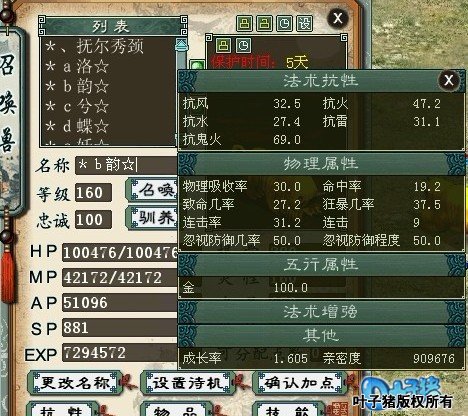Select pet *c兮☆ in the list
468x416 pixels.
point(77,106)
